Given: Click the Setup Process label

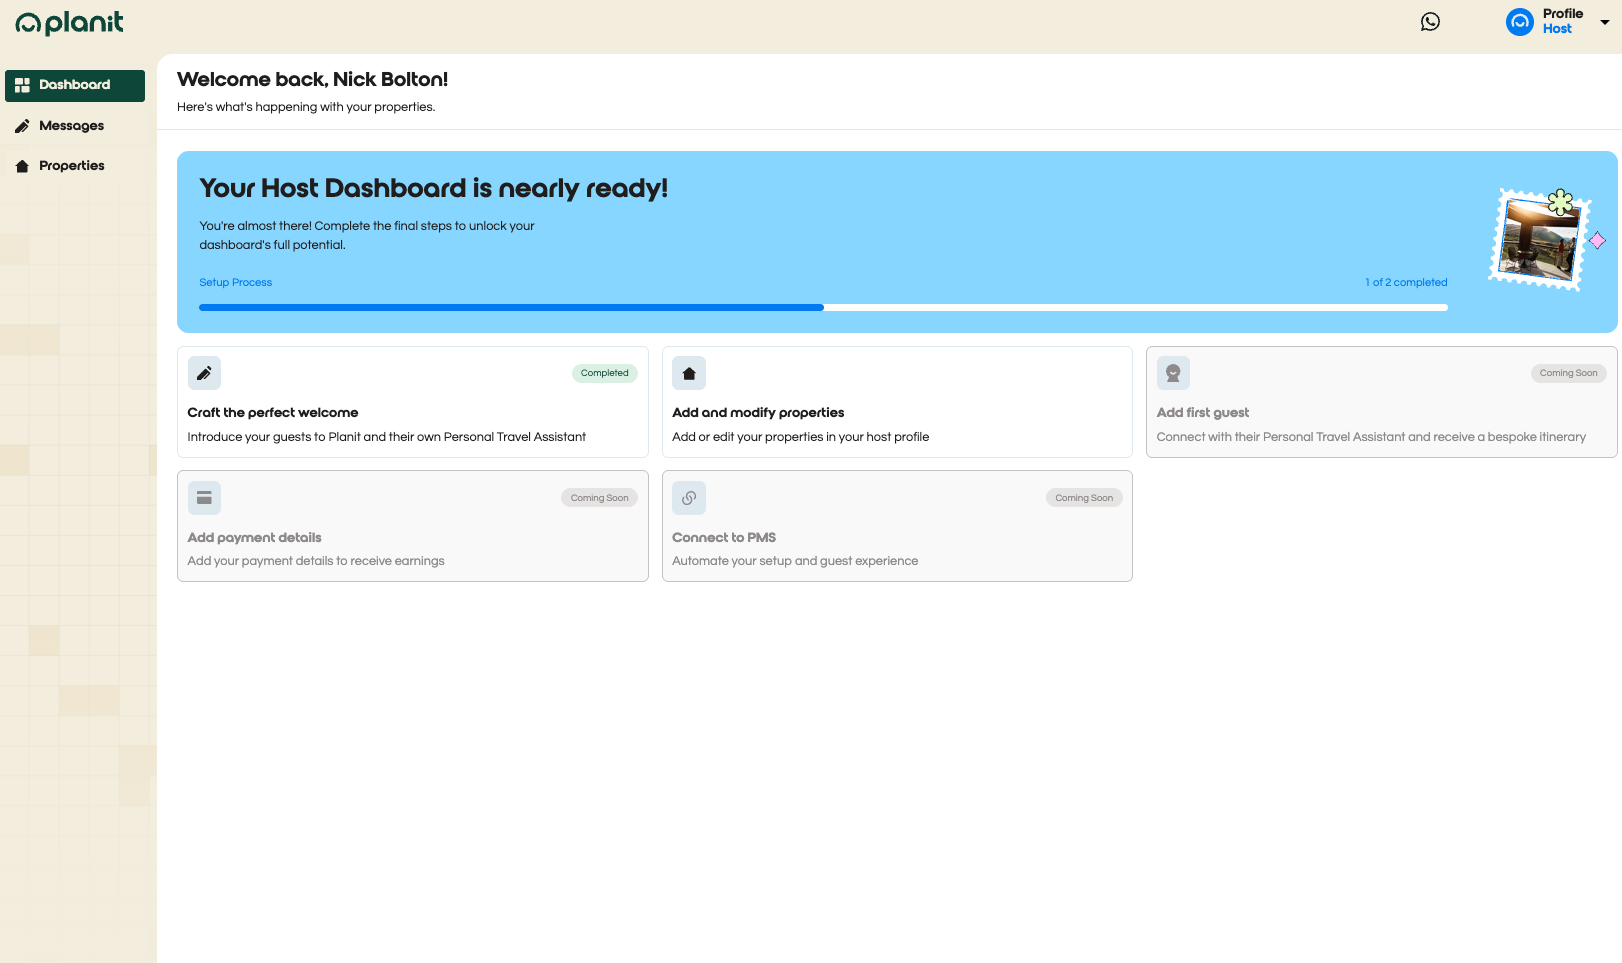Looking at the screenshot, I should pyautogui.click(x=235, y=282).
